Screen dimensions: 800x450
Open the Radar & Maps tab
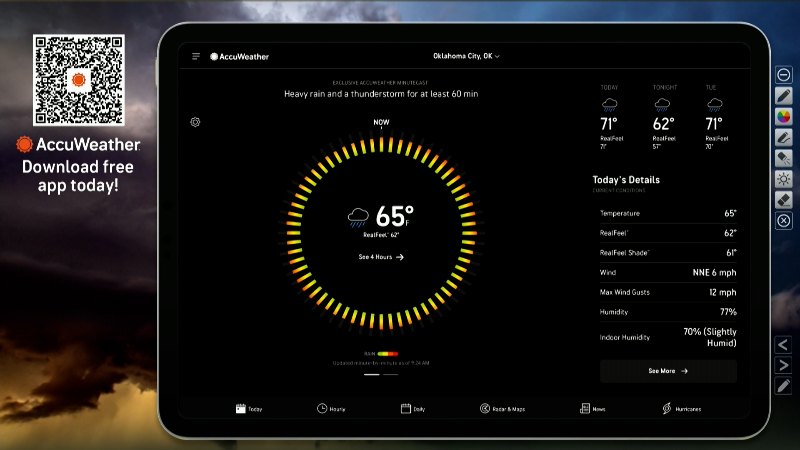pyautogui.click(x=503, y=409)
